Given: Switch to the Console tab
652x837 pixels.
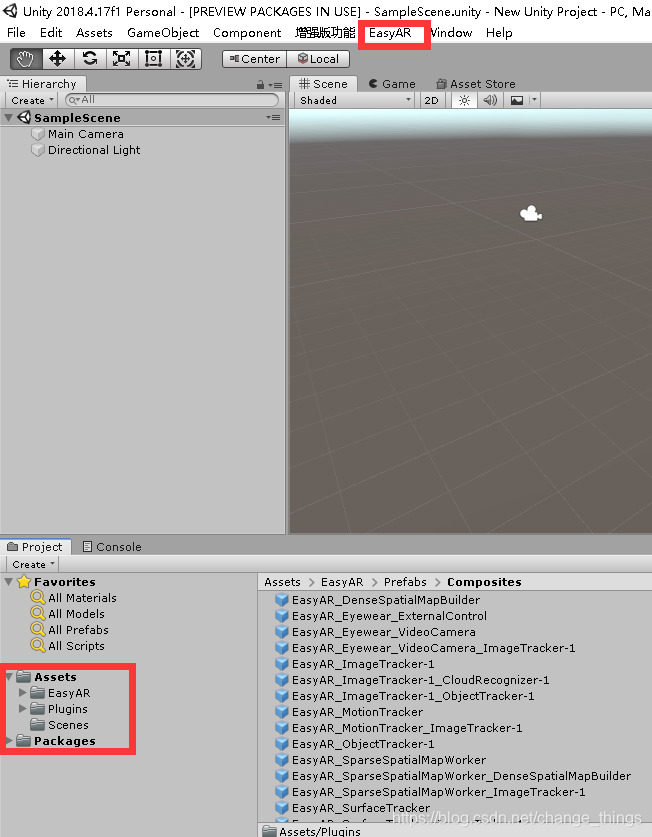Looking at the screenshot, I should 112,547.
